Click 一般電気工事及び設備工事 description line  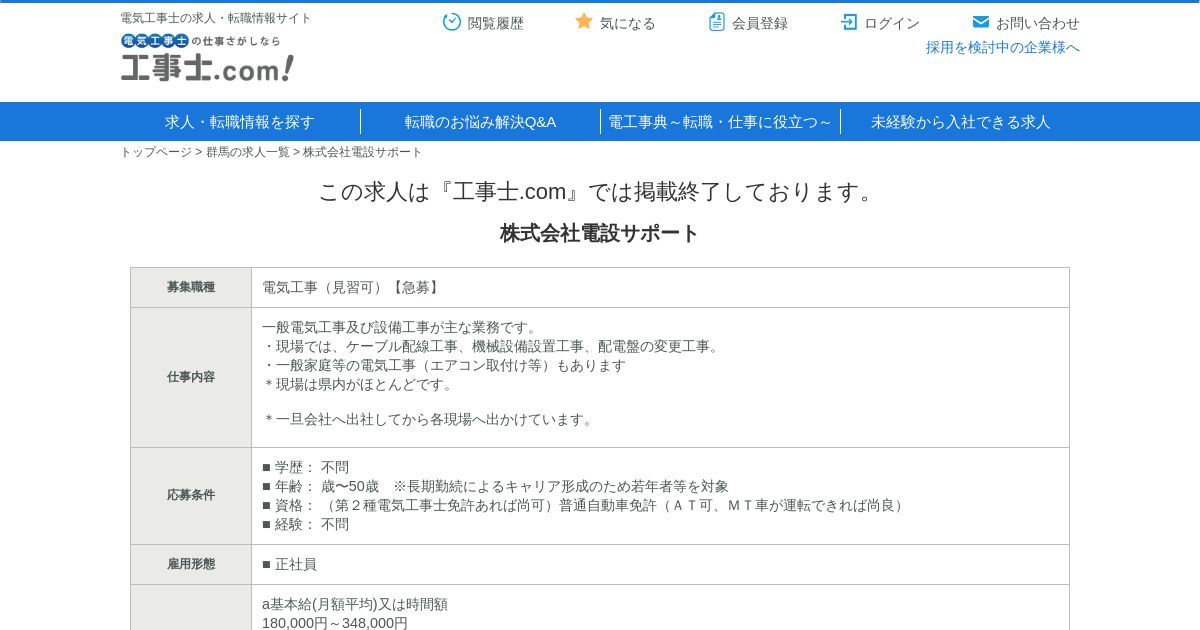point(402,327)
